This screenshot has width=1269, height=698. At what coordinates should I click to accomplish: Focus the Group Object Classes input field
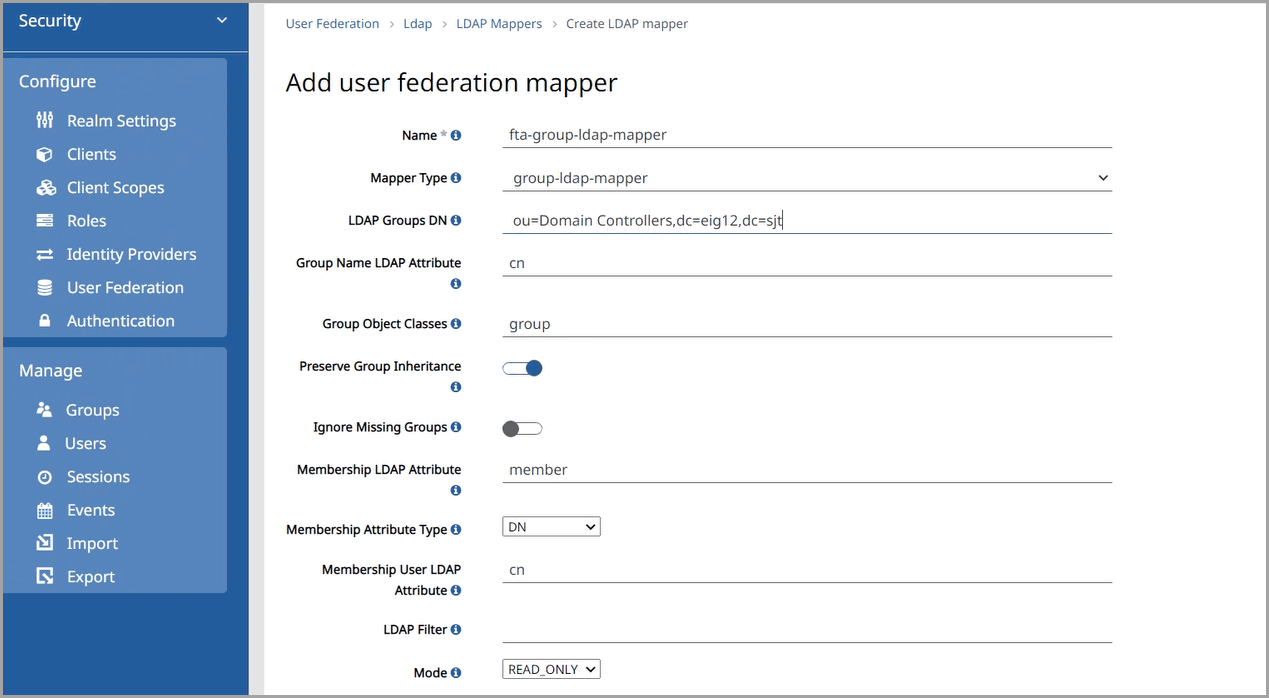pyautogui.click(x=806, y=324)
